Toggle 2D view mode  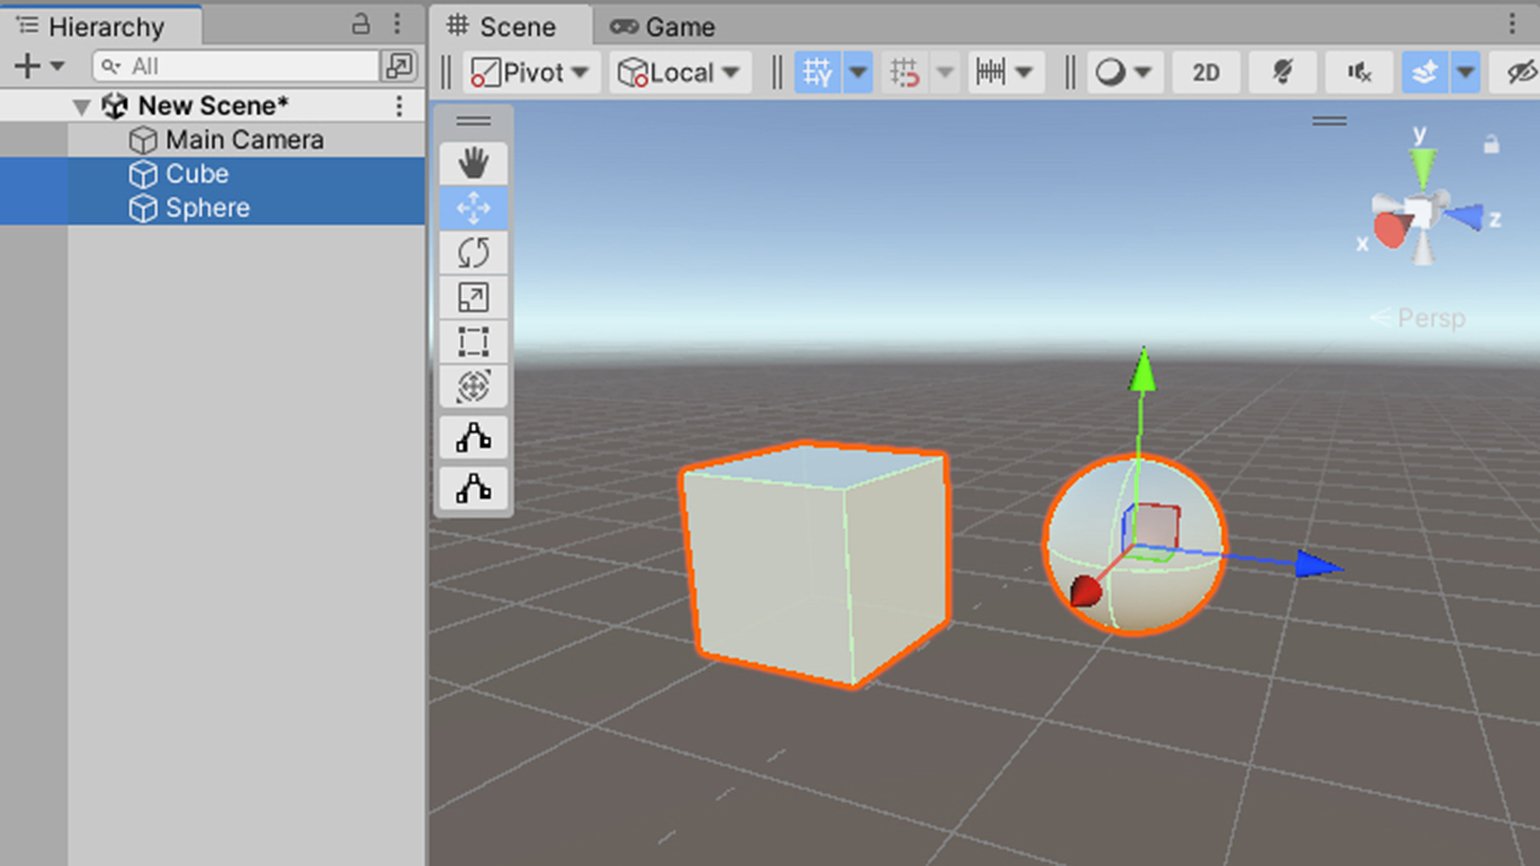[x=1205, y=73]
